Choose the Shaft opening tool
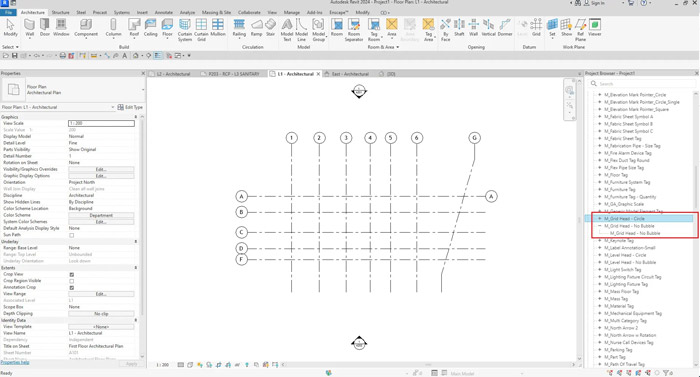Viewport: 700px width, 377px height. 459,27
